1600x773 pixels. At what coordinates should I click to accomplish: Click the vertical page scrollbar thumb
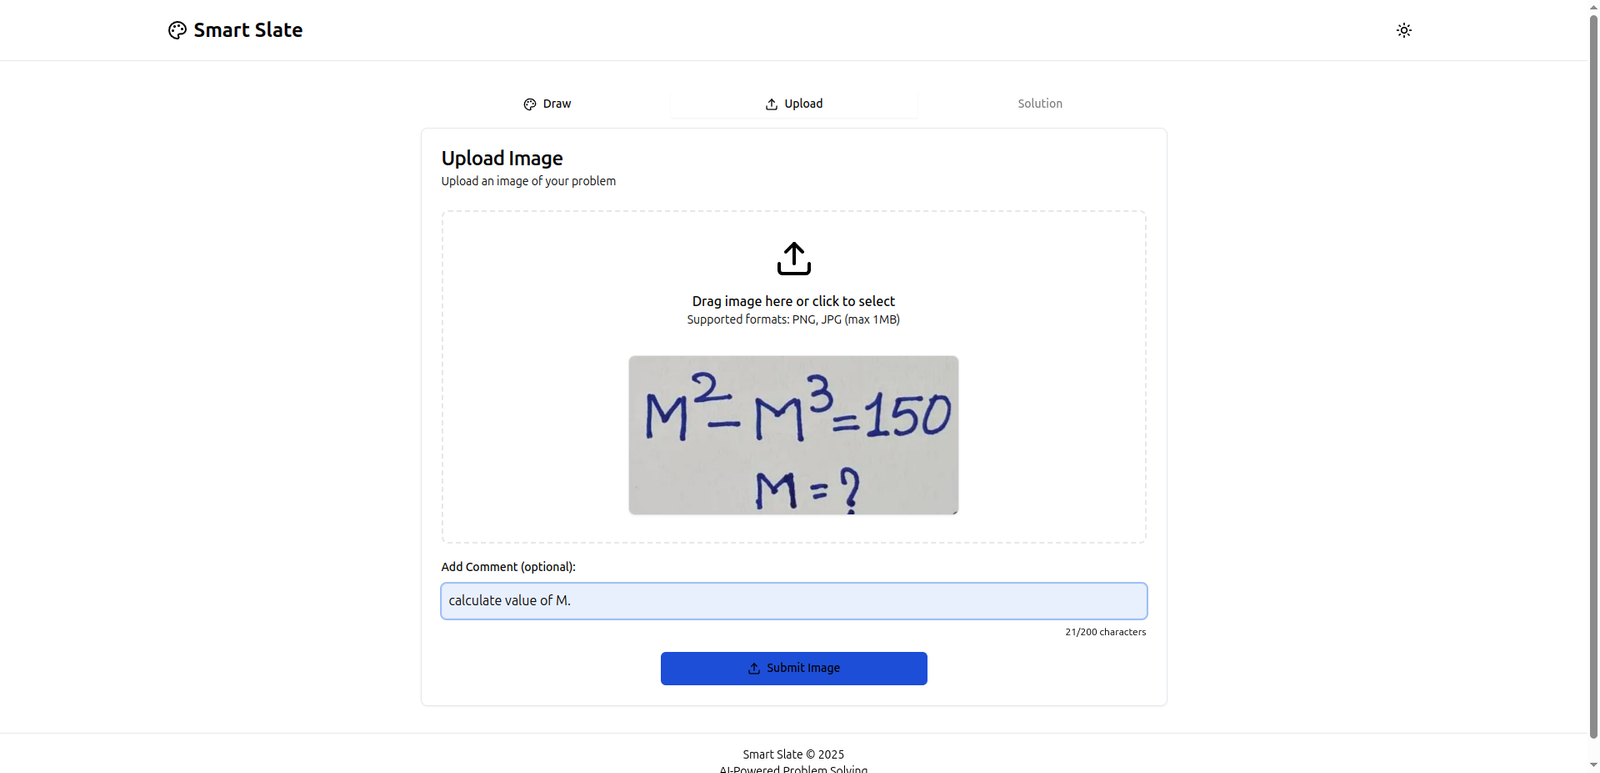coord(1593,375)
